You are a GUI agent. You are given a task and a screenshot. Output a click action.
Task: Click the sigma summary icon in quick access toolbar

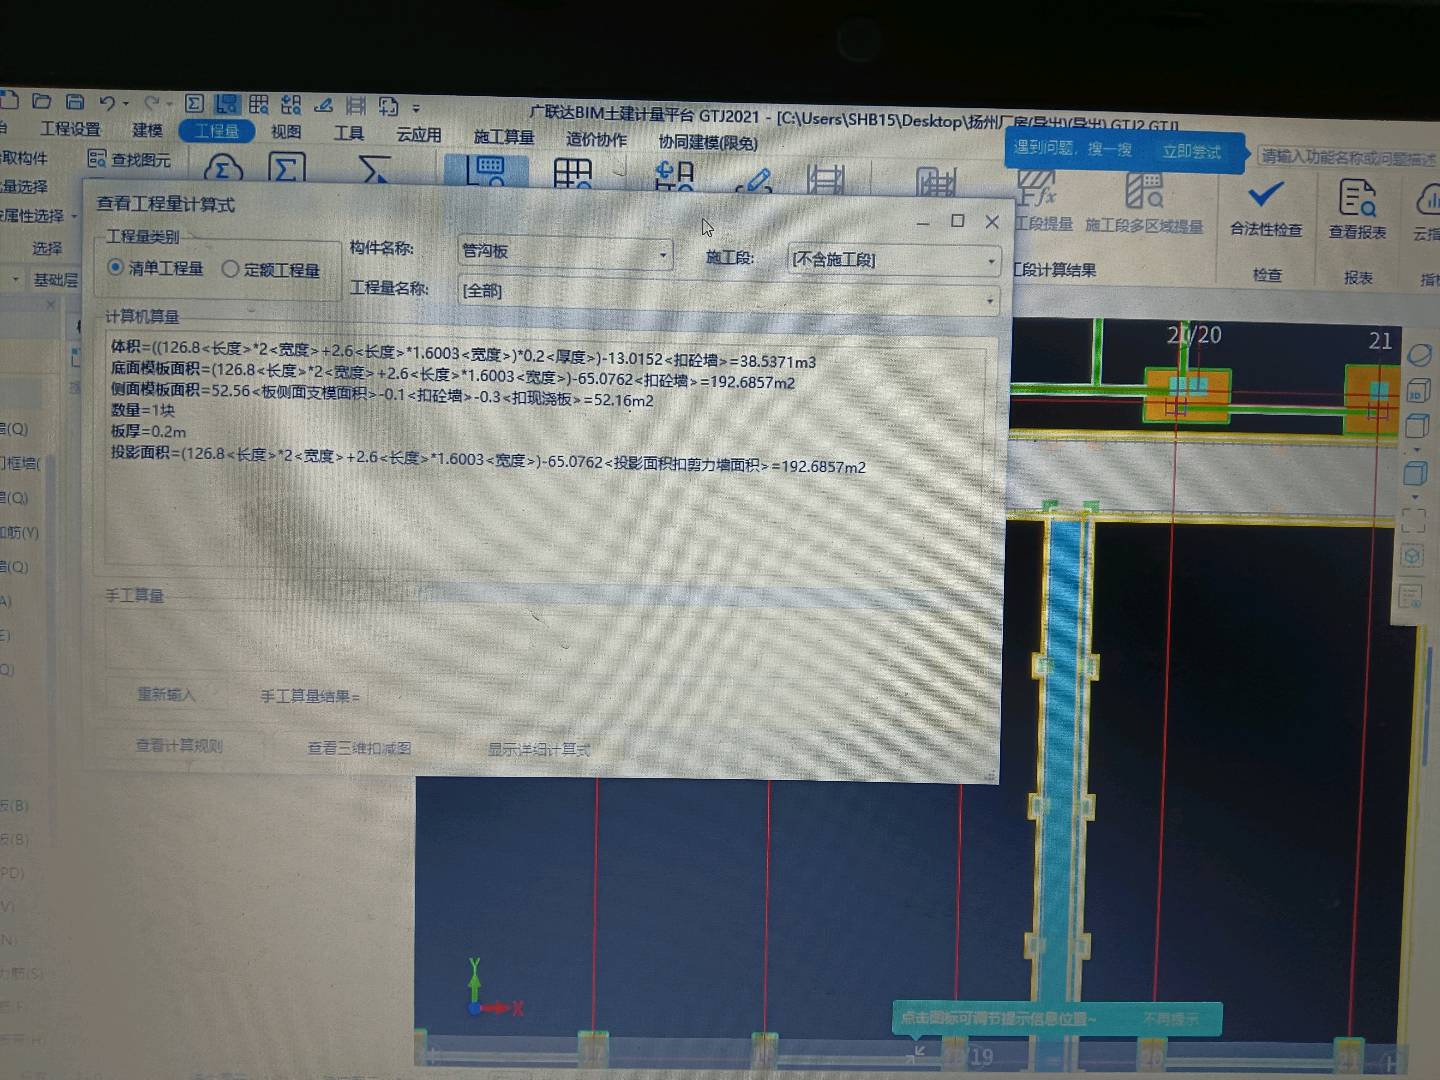pos(195,103)
